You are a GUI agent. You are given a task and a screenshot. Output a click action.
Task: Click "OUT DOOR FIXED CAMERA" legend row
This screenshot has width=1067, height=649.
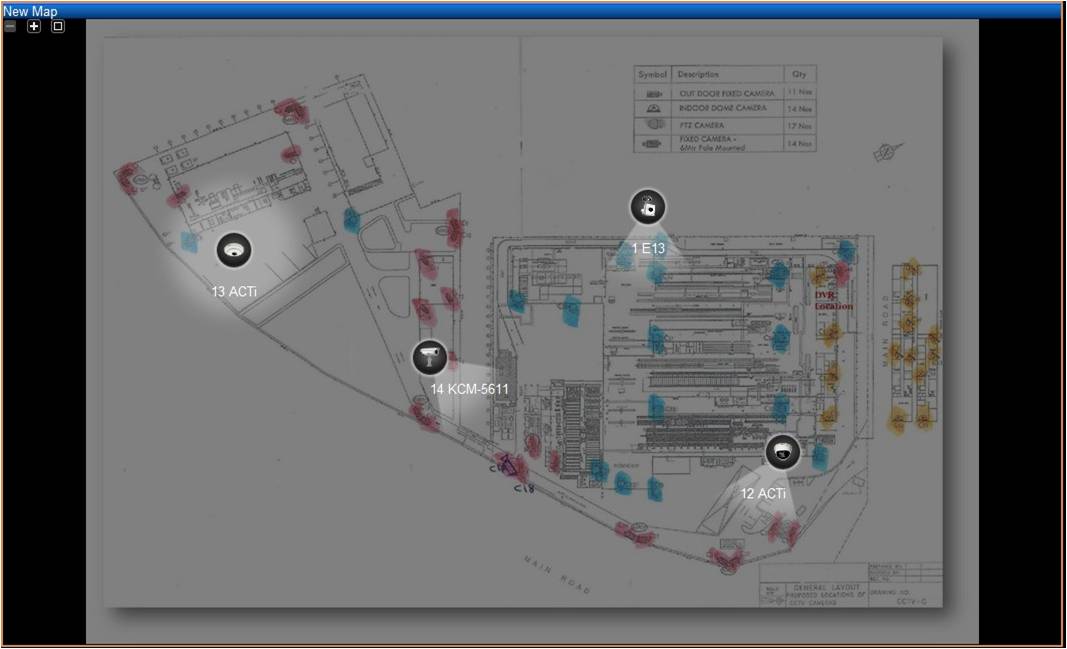(x=725, y=93)
